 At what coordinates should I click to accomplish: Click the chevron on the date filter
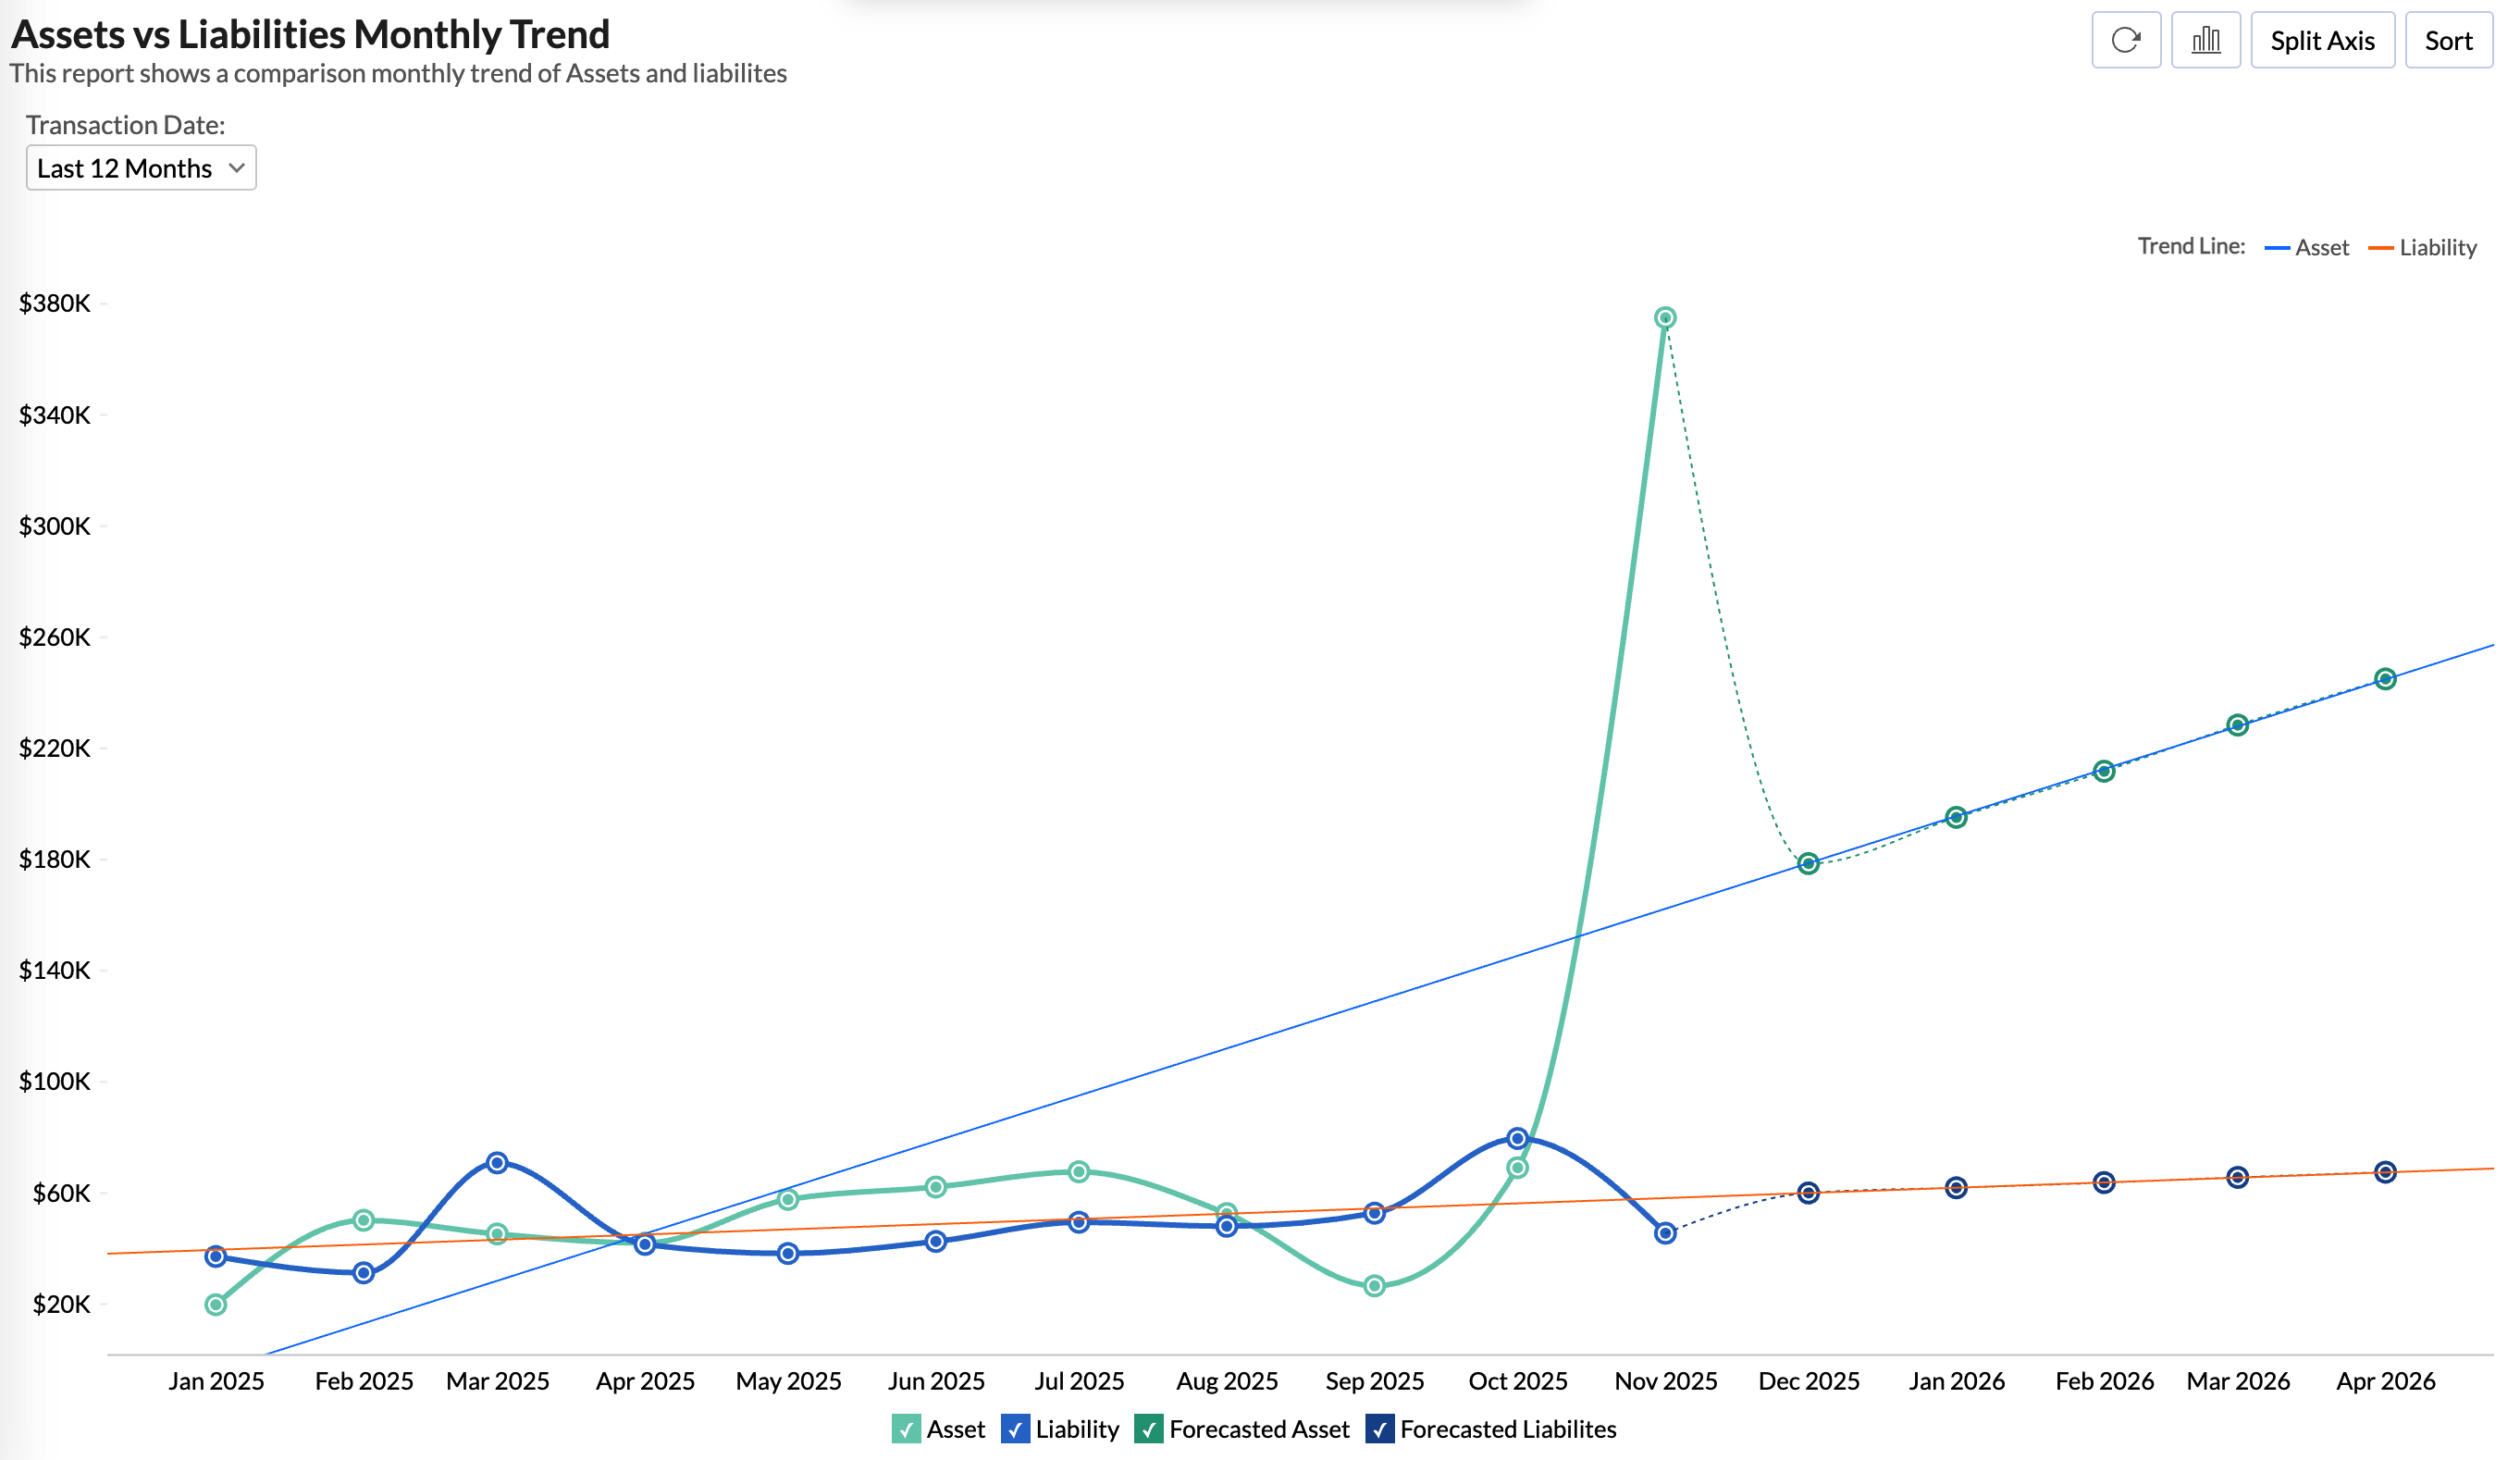click(x=237, y=168)
